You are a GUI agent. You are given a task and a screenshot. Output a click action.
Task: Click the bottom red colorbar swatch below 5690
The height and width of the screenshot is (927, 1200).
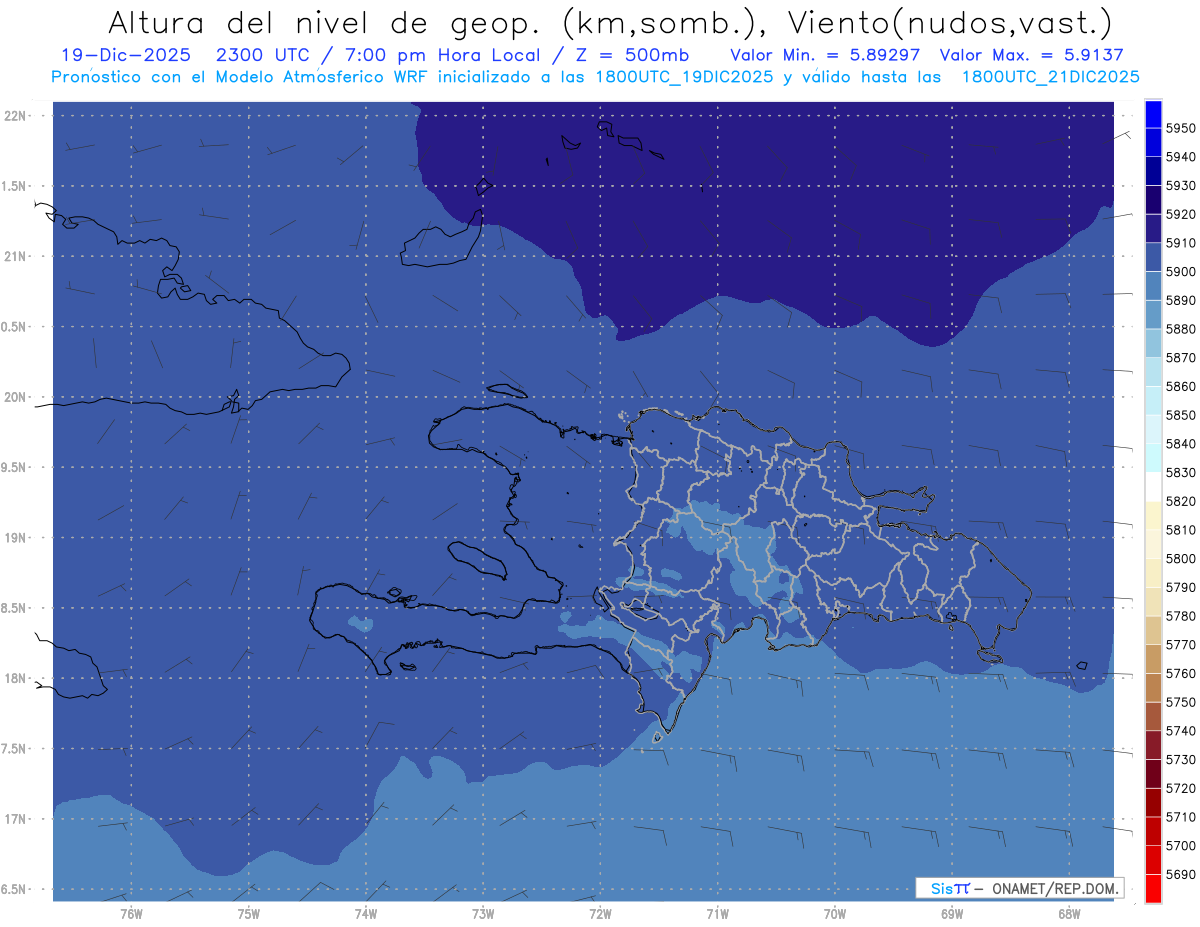click(x=1153, y=888)
